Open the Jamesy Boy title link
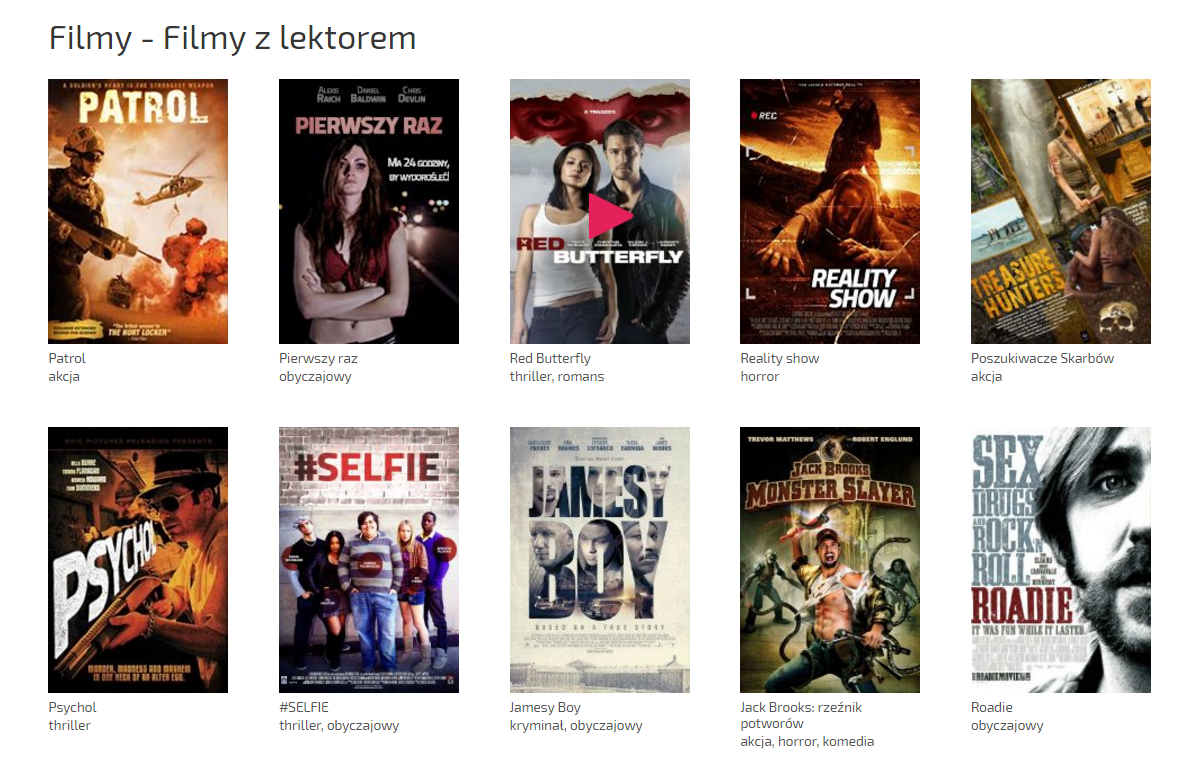The width and height of the screenshot is (1193, 761). click(545, 708)
